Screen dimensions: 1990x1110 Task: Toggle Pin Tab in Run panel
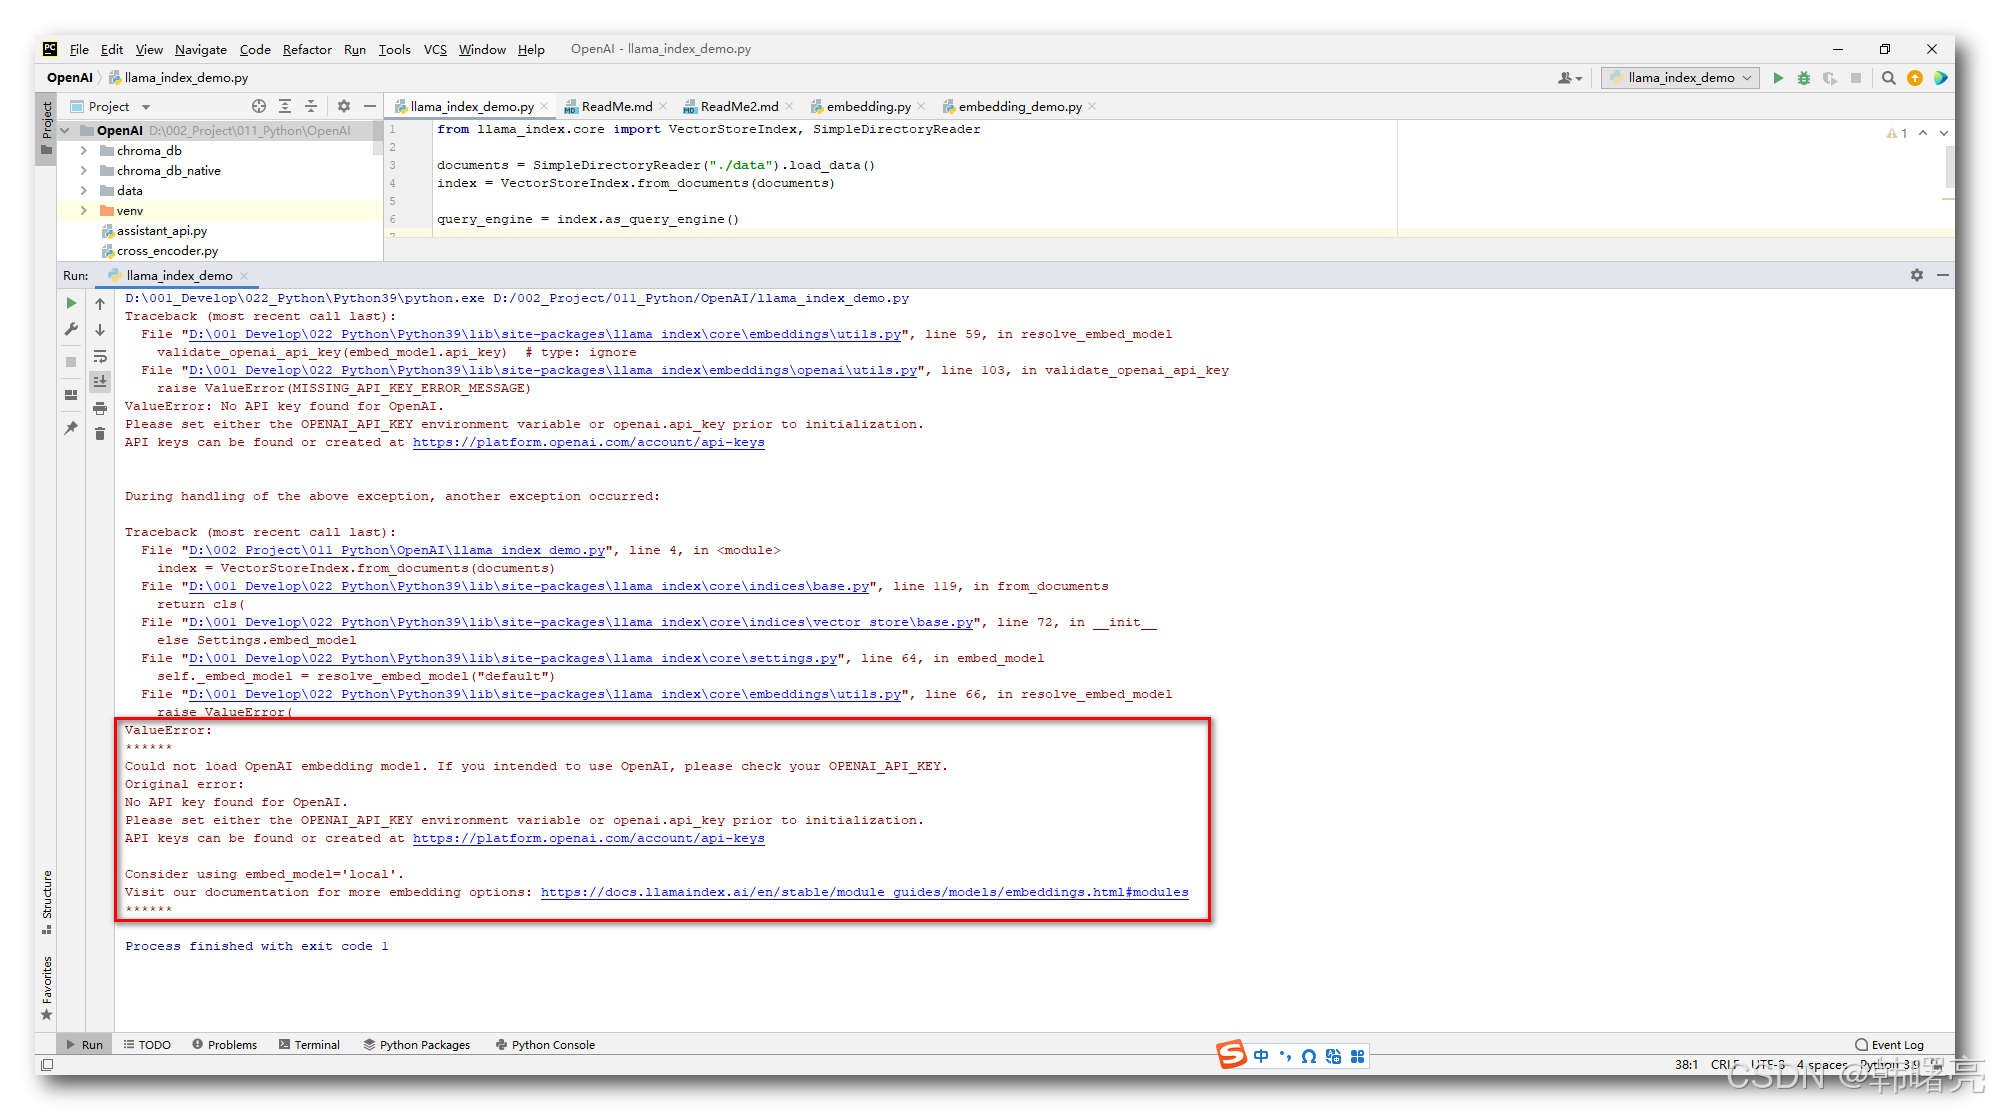(x=71, y=428)
